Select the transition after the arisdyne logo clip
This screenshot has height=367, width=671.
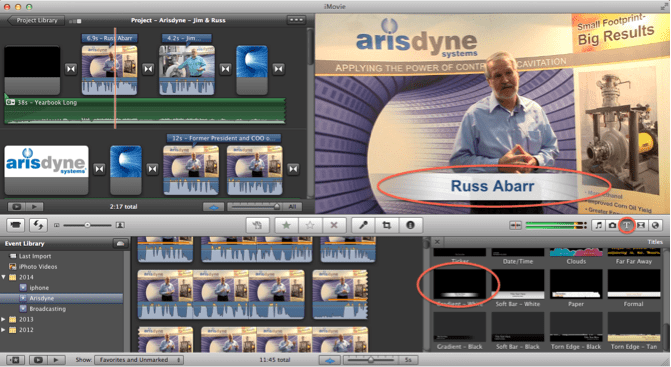(x=99, y=169)
